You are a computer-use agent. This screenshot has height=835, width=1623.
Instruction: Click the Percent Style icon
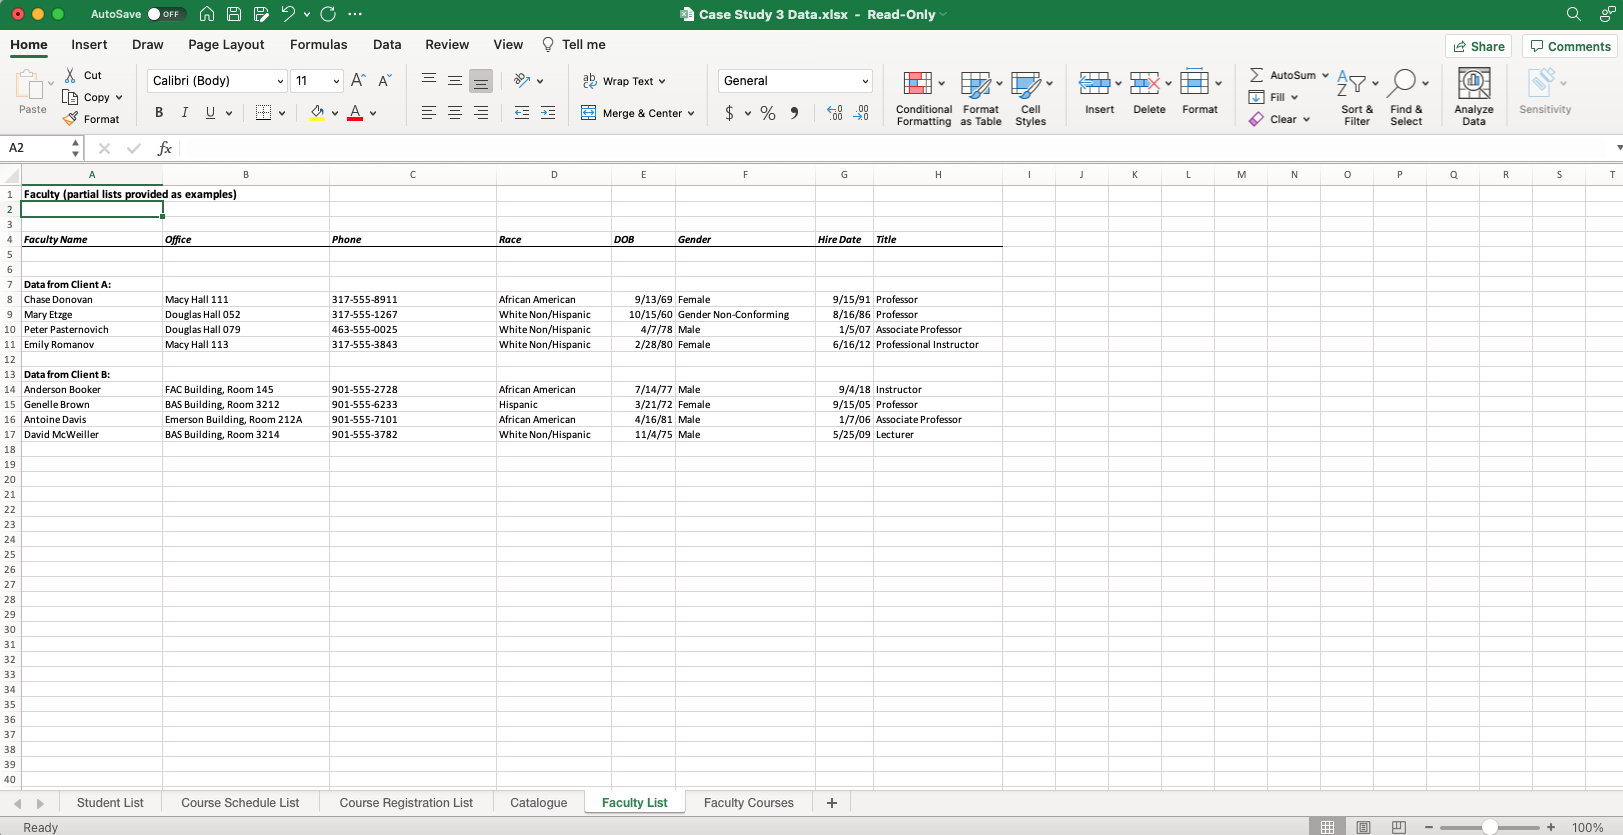click(768, 113)
